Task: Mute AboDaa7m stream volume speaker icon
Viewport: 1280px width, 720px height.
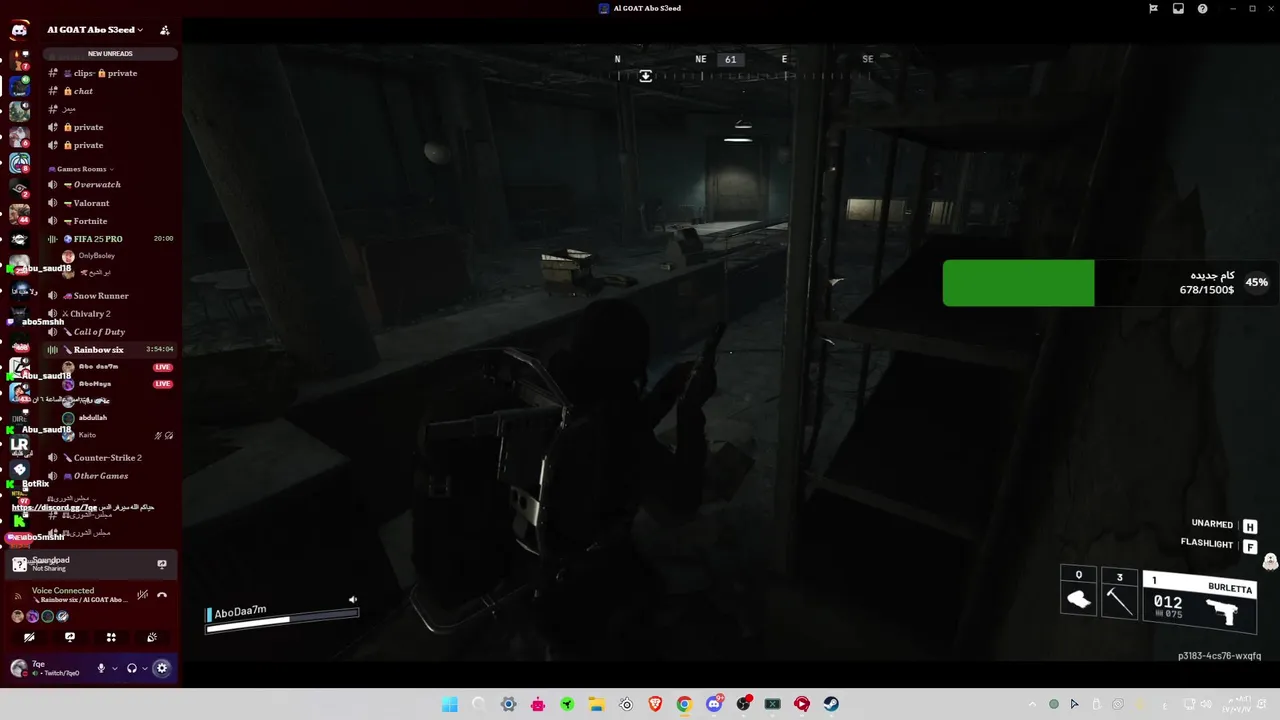Action: (352, 600)
